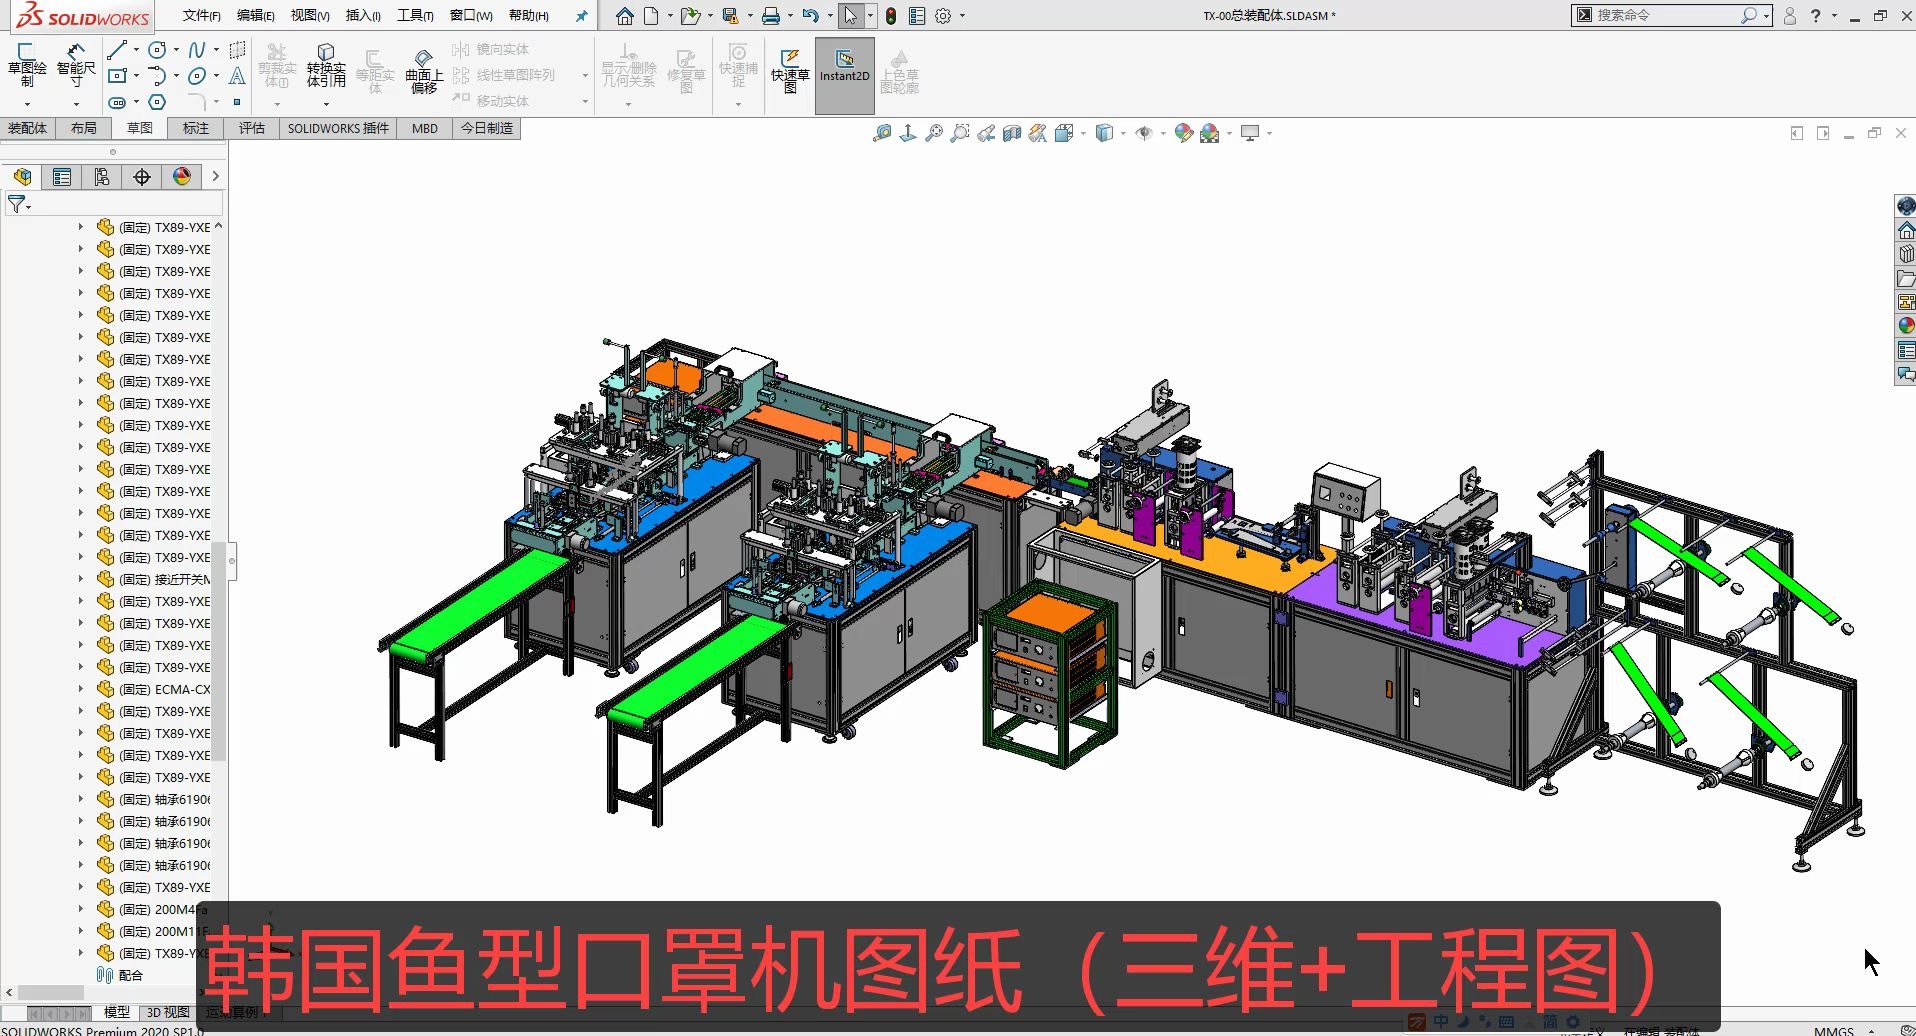Pick the Polygon sketch tool
Viewport: 1916px width, 1036px height.
157,102
